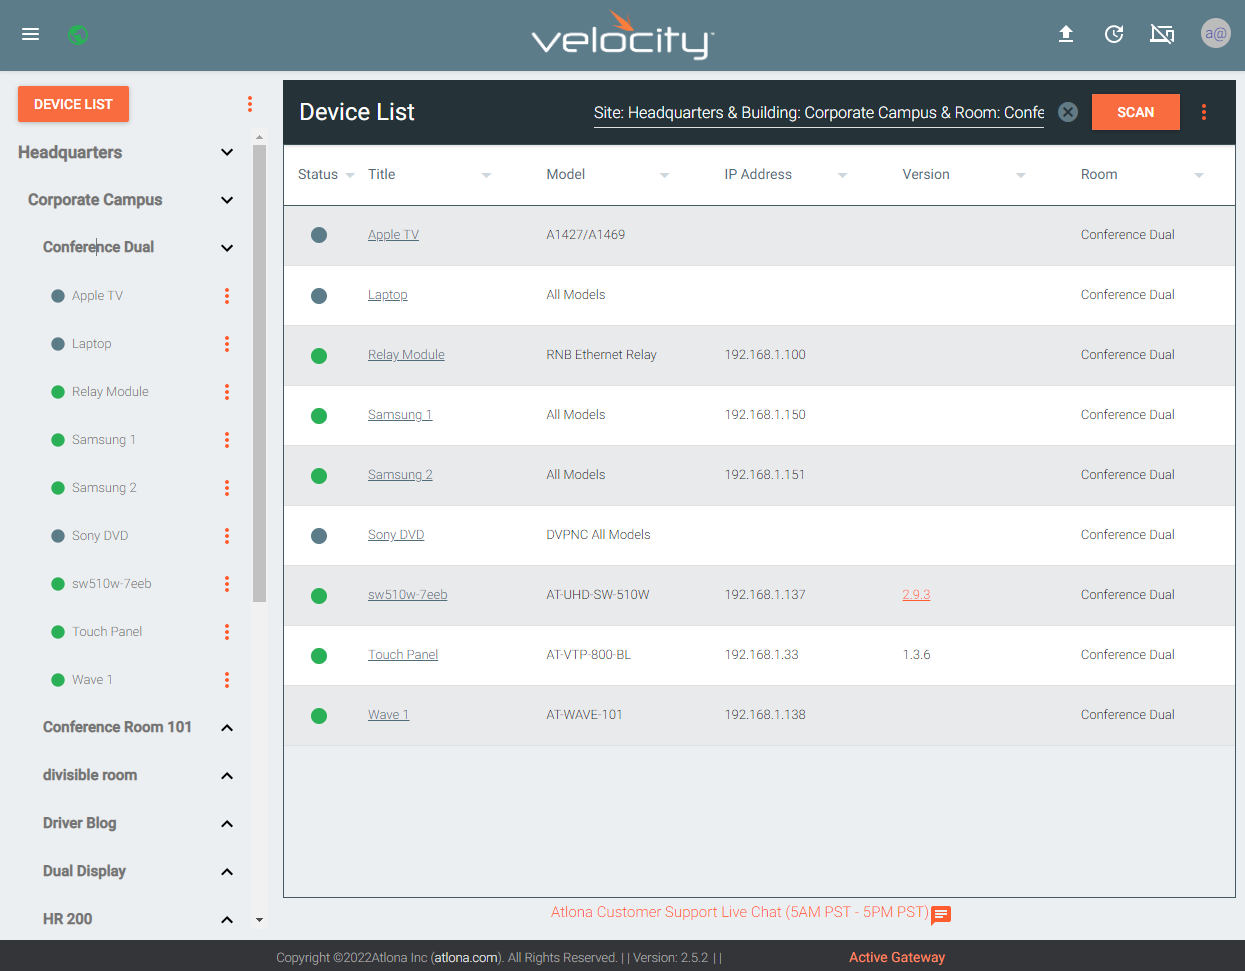1245x971 pixels.
Task: Click the refresh clock icon in header
Action: pos(1114,34)
